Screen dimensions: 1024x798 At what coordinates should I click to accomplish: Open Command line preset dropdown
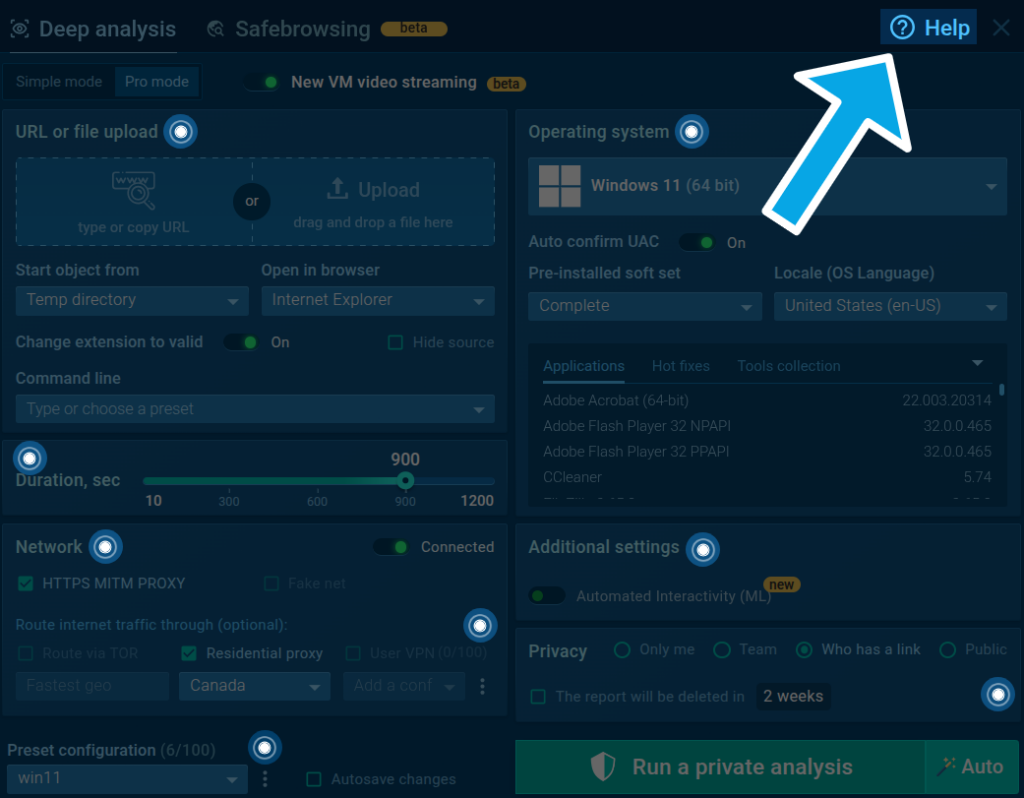coord(255,409)
